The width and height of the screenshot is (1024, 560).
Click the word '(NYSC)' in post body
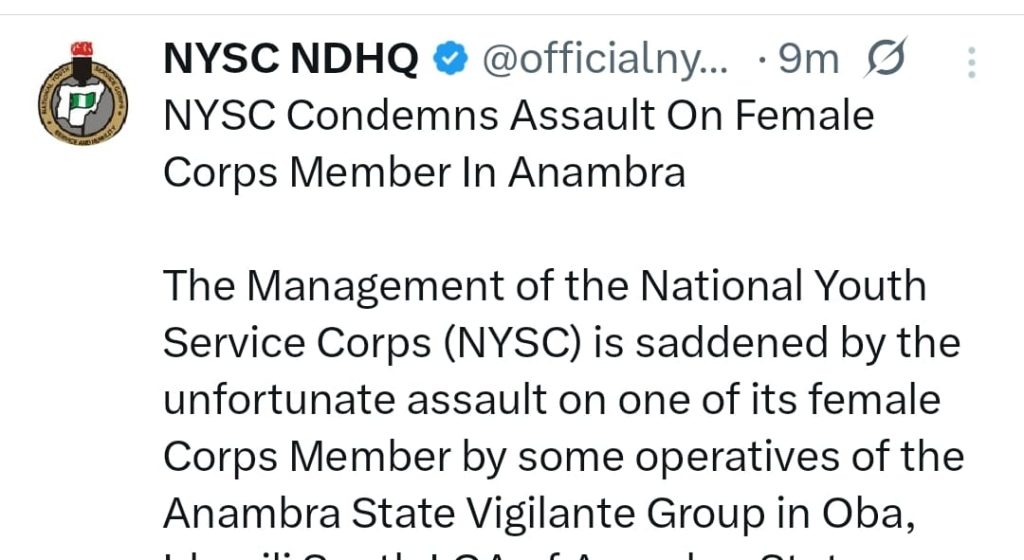(x=512, y=344)
